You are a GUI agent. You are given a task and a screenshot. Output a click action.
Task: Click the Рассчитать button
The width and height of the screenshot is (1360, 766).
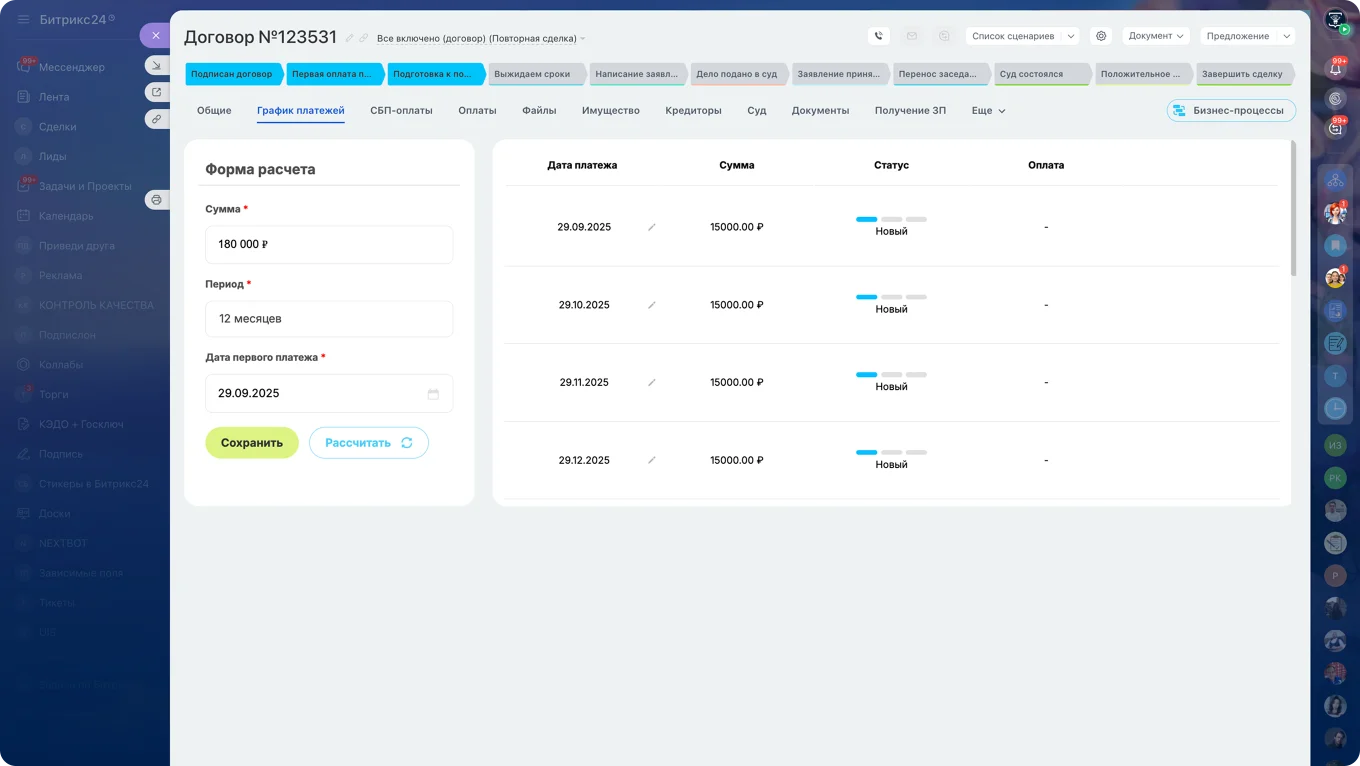(368, 442)
